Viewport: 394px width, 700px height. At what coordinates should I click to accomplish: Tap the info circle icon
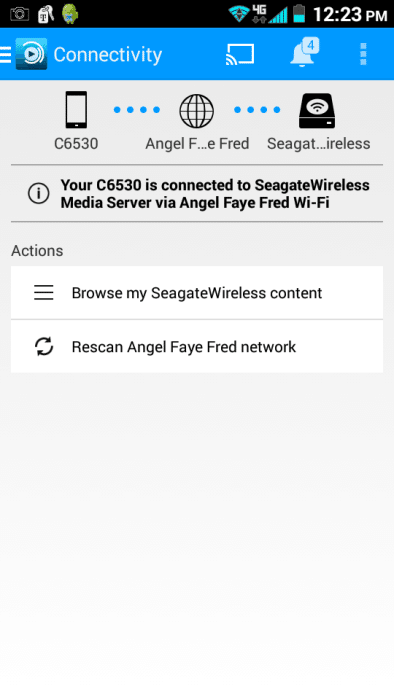point(38,194)
